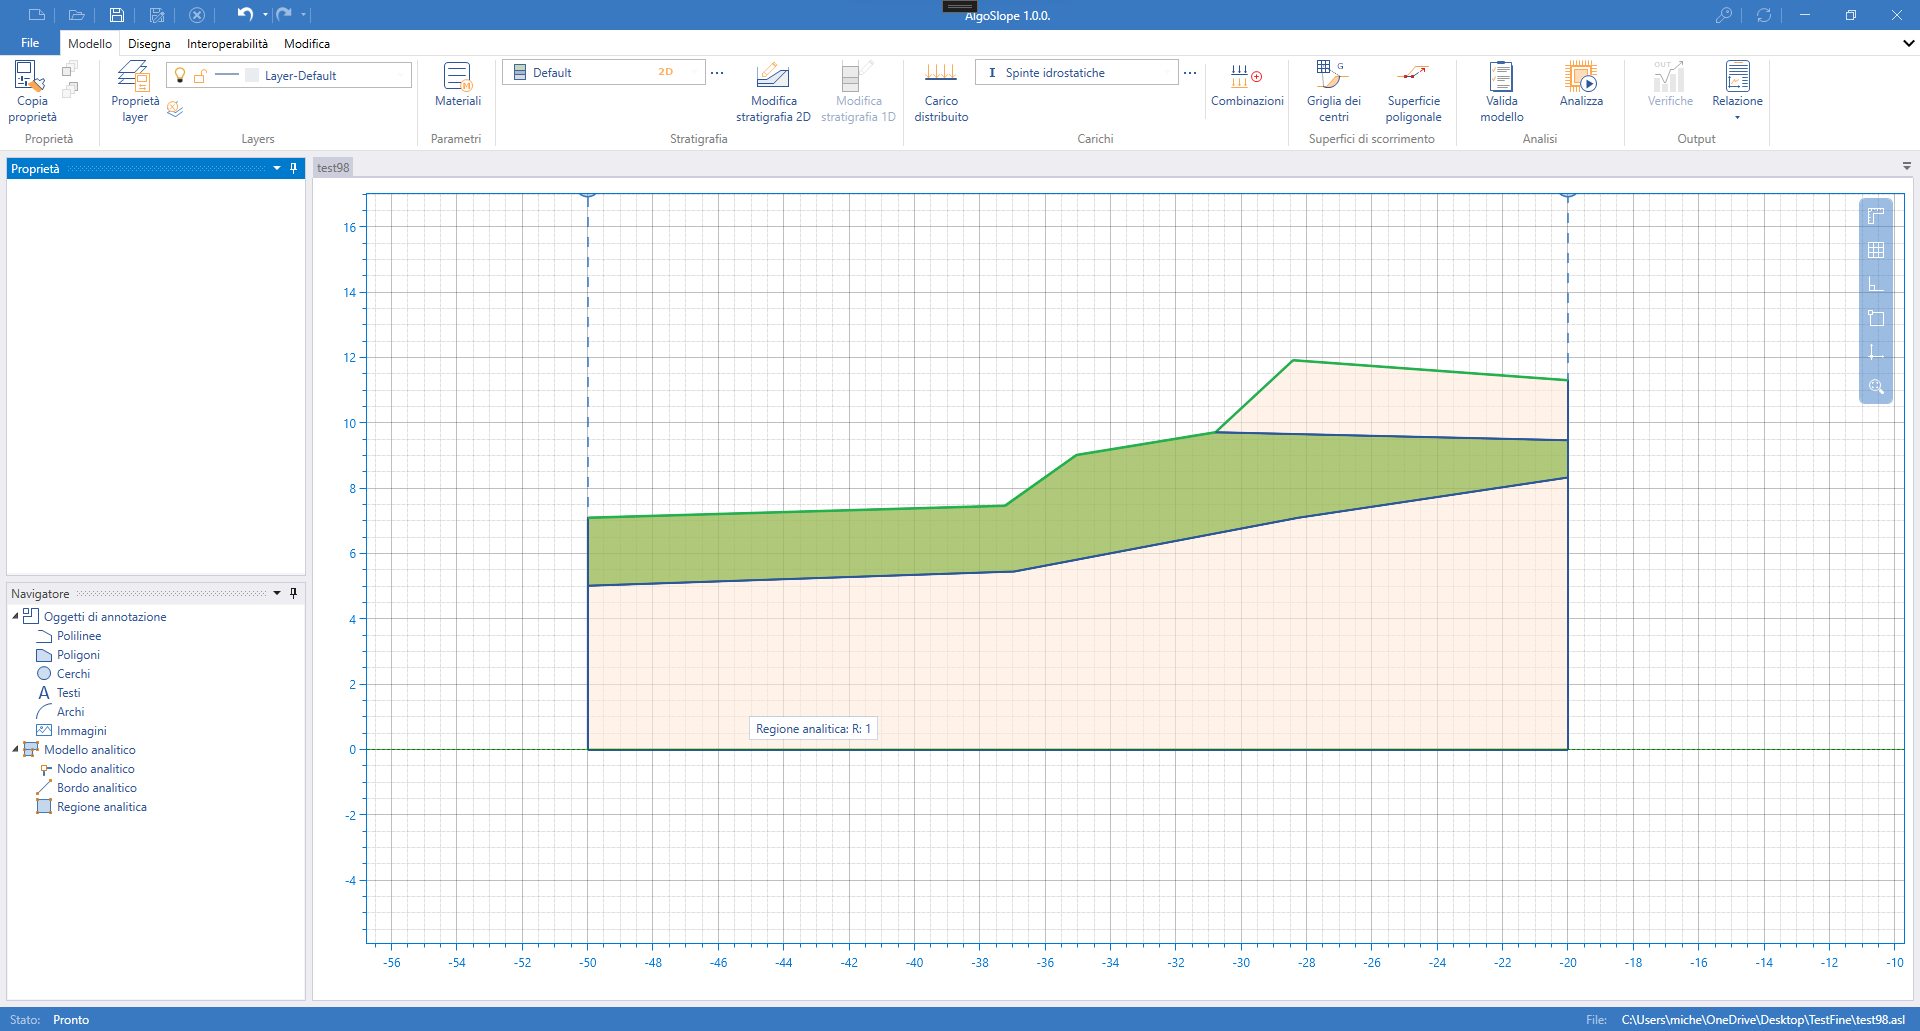Click the search key icon in title bar
1920x1031 pixels.
pyautogui.click(x=1724, y=15)
